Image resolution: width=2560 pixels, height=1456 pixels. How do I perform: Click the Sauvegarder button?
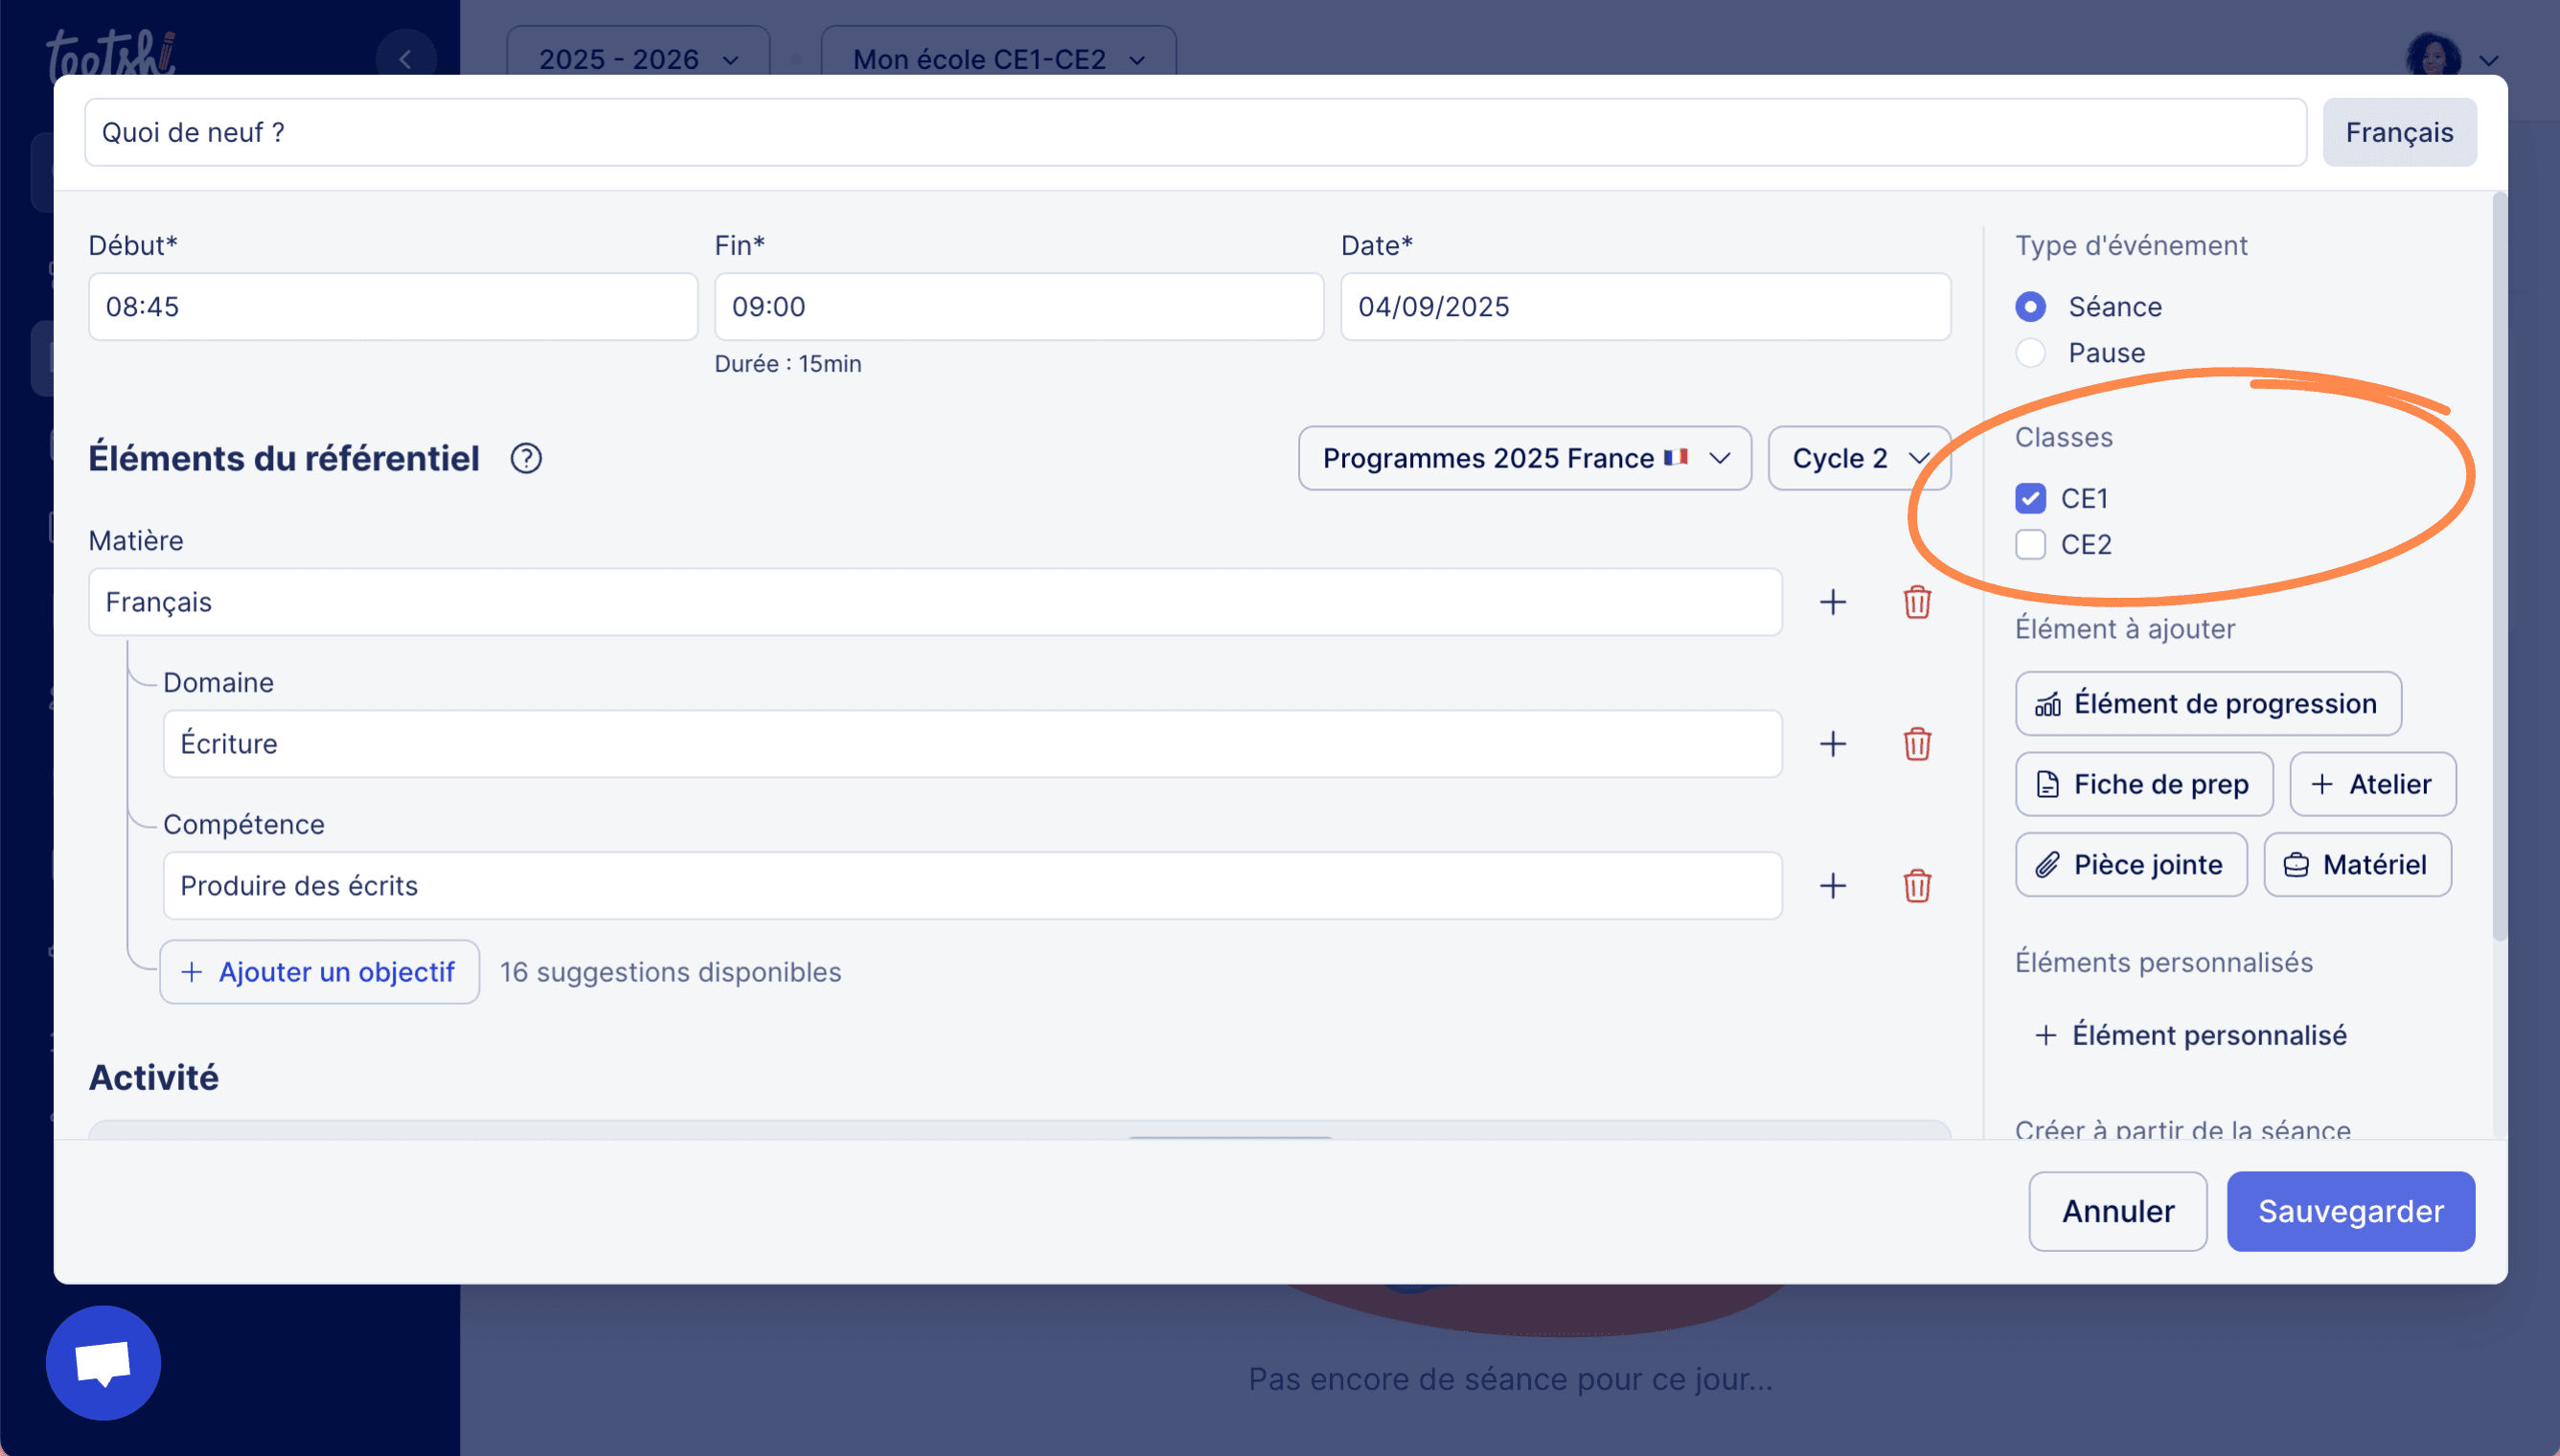[x=2350, y=1211]
